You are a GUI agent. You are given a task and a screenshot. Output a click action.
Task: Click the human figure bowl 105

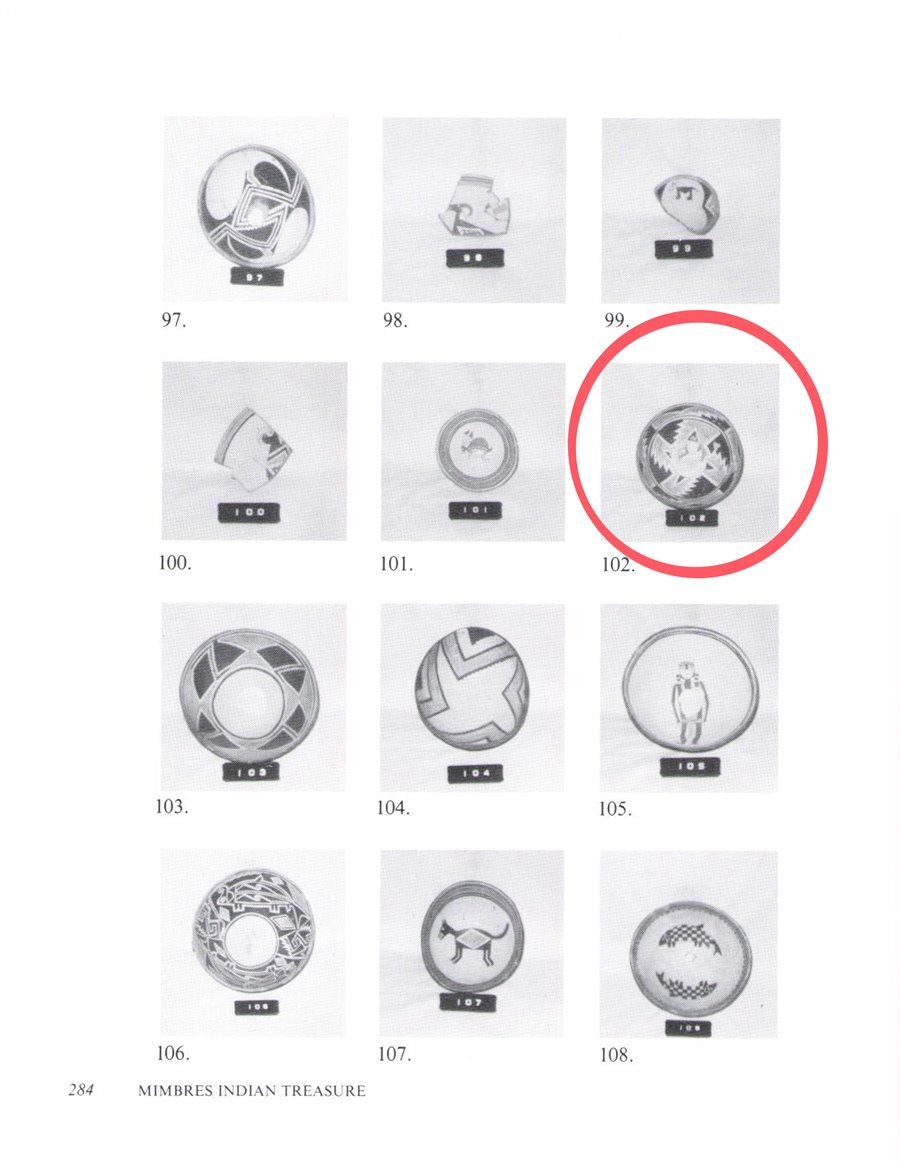point(689,698)
